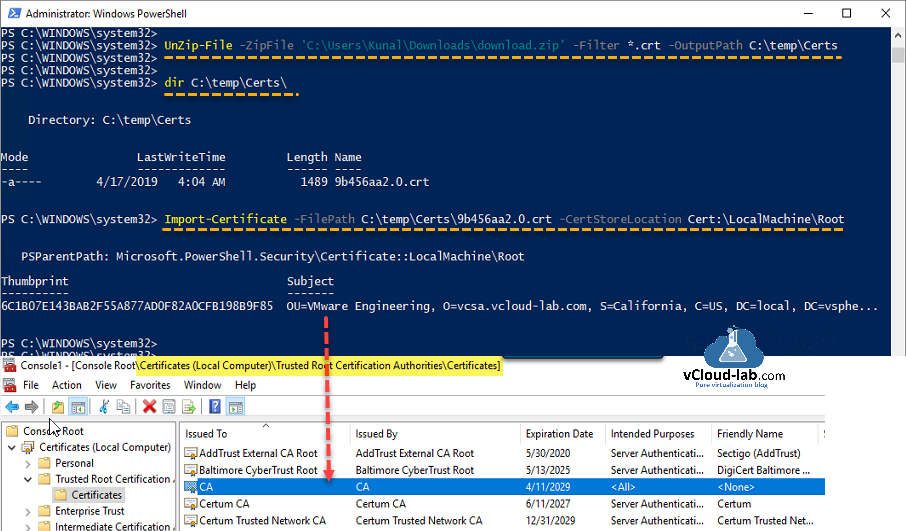Click <All> intended purposes cell
Viewport: 906px width, 531px height.
click(x=623, y=487)
